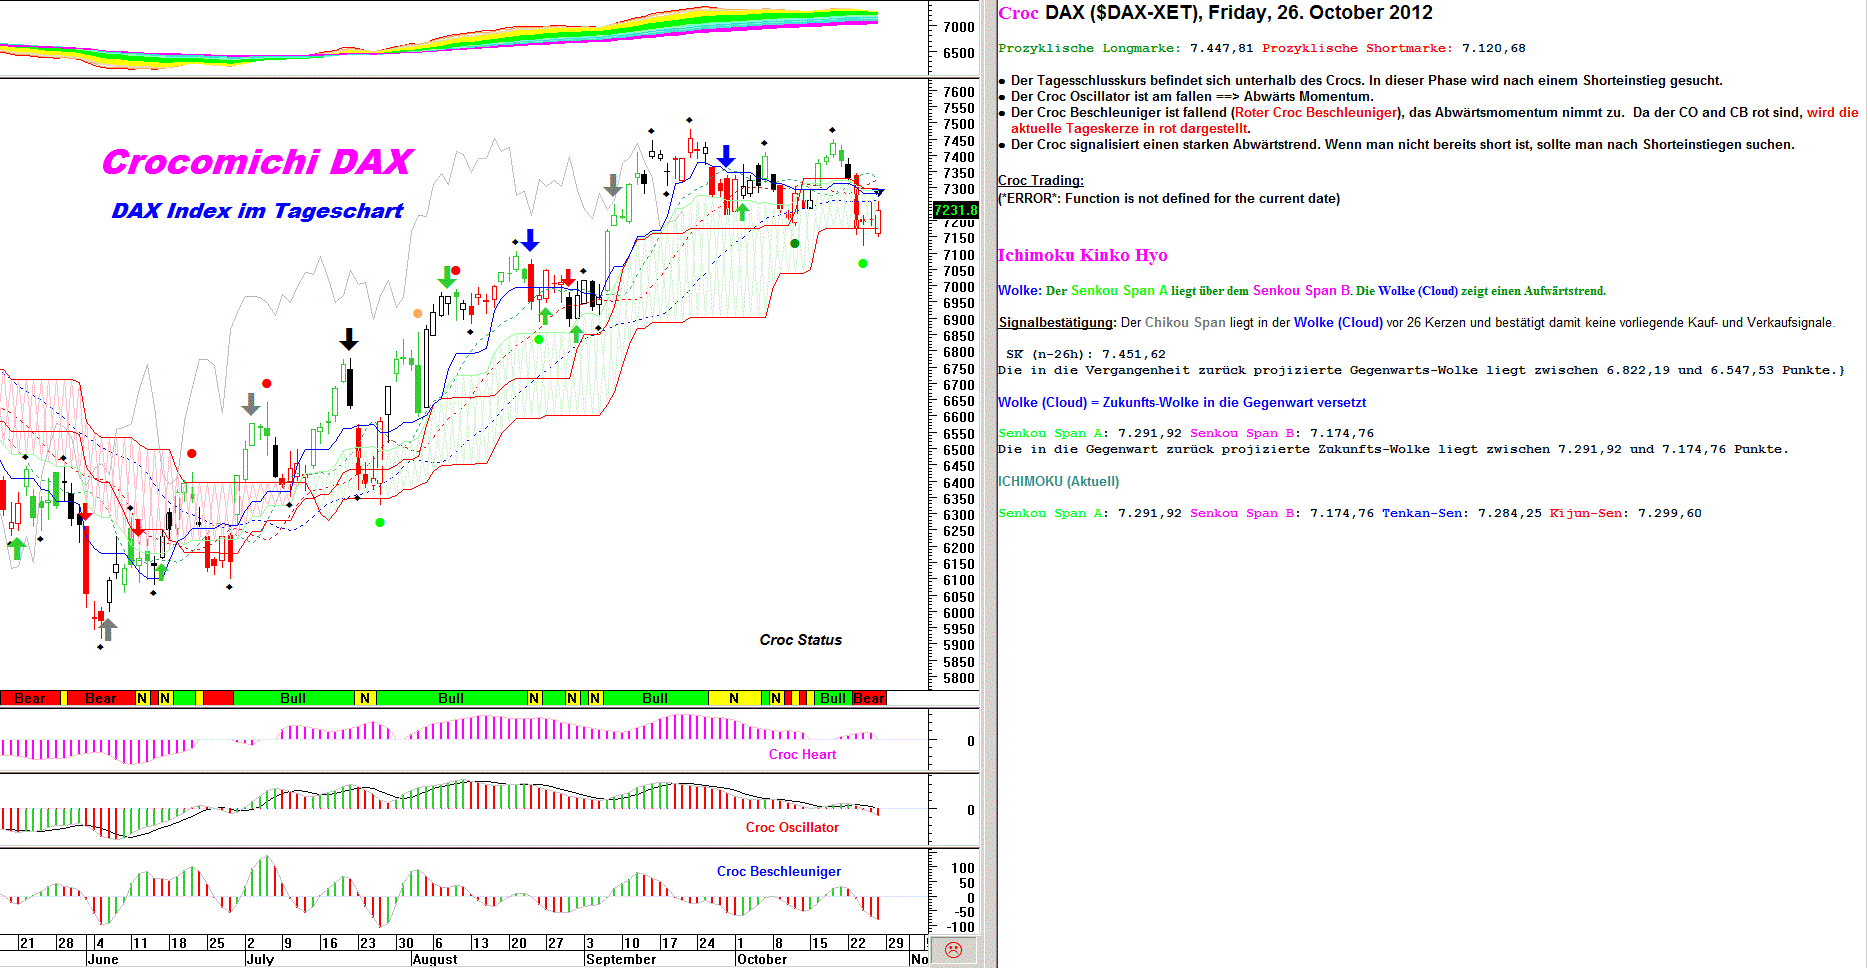Click the Croc Beschleuniger indicator label
The height and width of the screenshot is (968, 1868).
pyautogui.click(x=778, y=871)
